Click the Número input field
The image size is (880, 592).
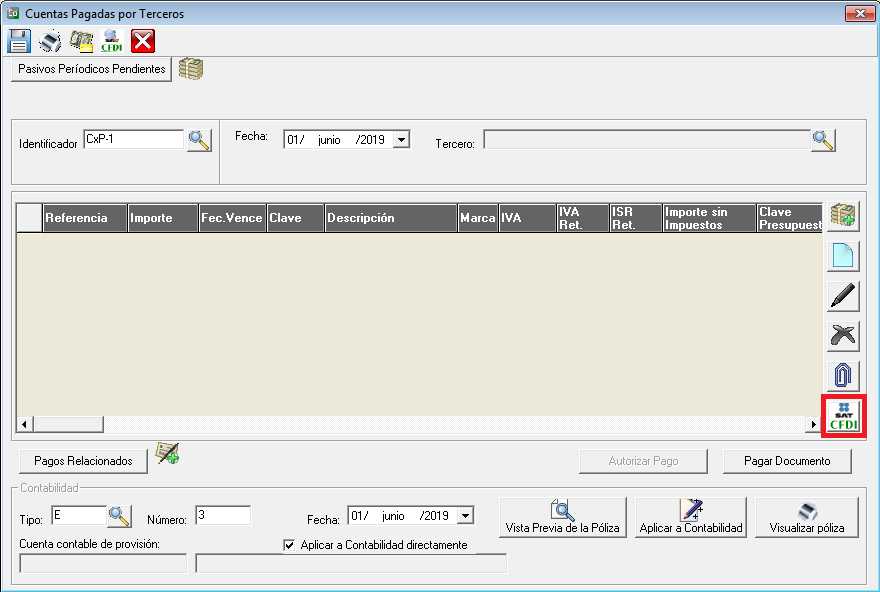click(222, 516)
